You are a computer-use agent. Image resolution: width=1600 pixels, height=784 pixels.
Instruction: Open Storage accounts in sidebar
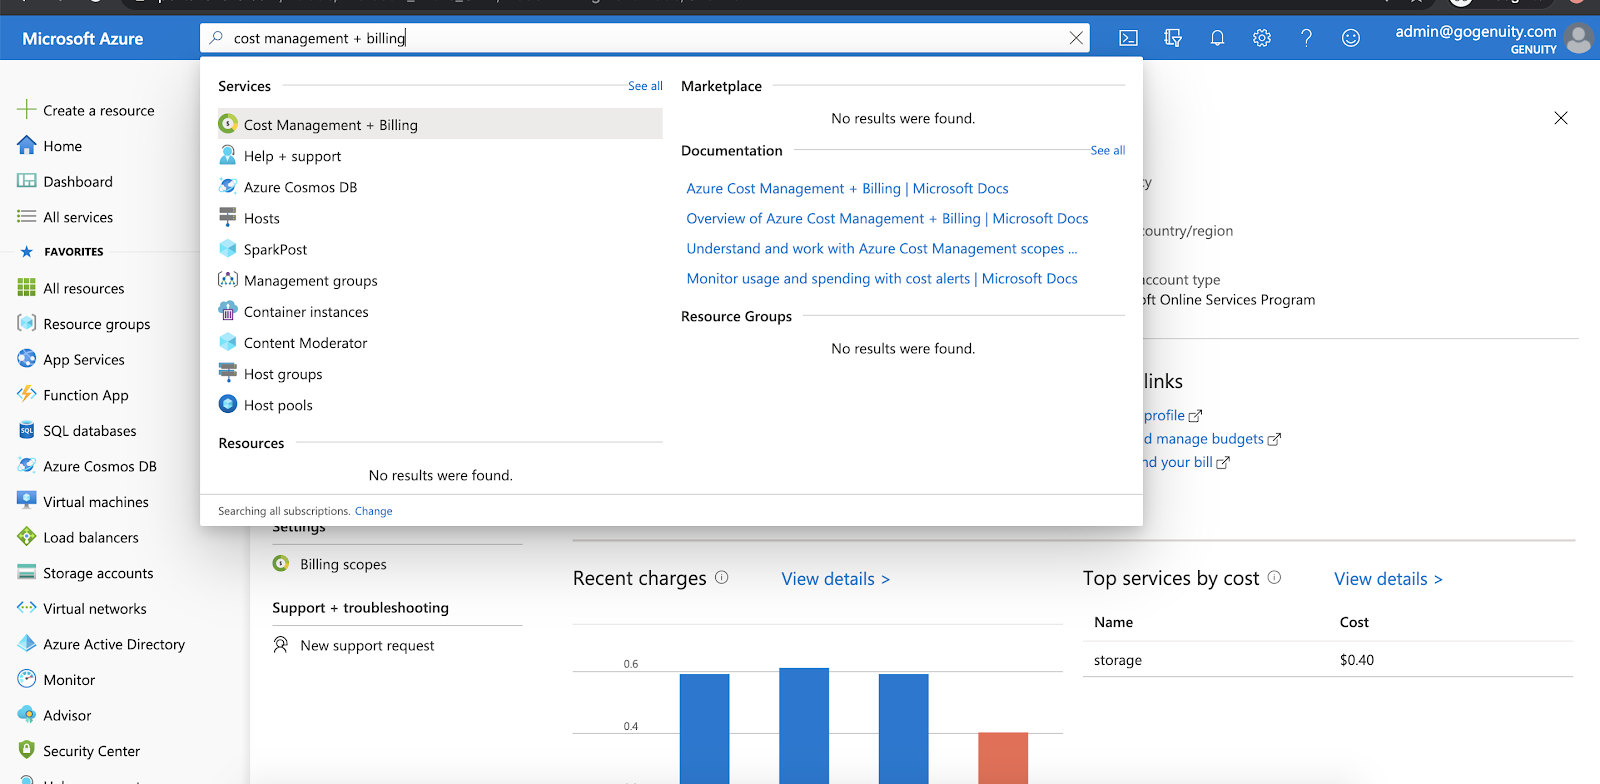click(x=98, y=573)
